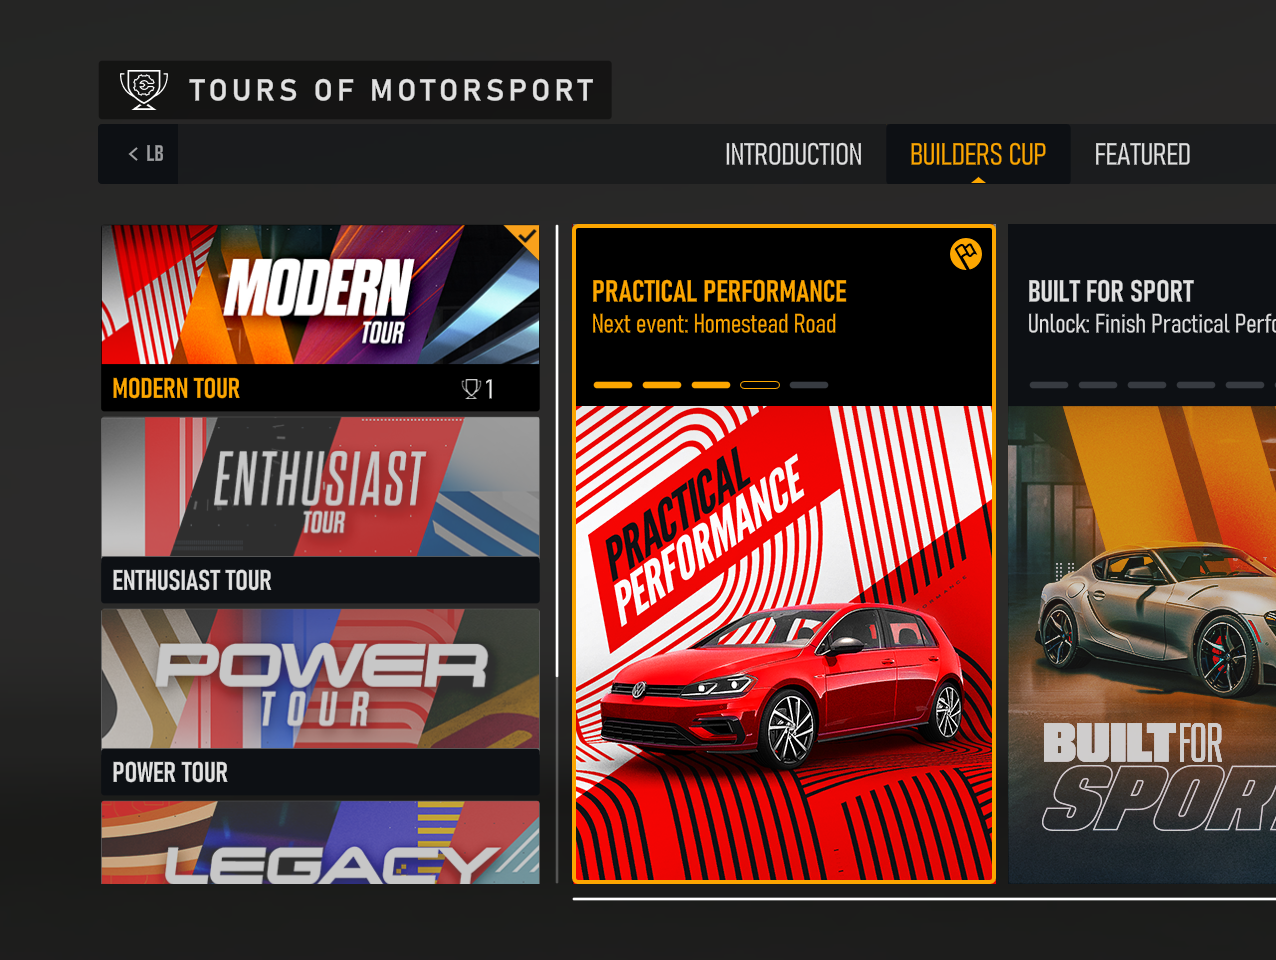1276x960 pixels.
Task: Click the completed checkmark on Modern Tour
Action: (526, 238)
